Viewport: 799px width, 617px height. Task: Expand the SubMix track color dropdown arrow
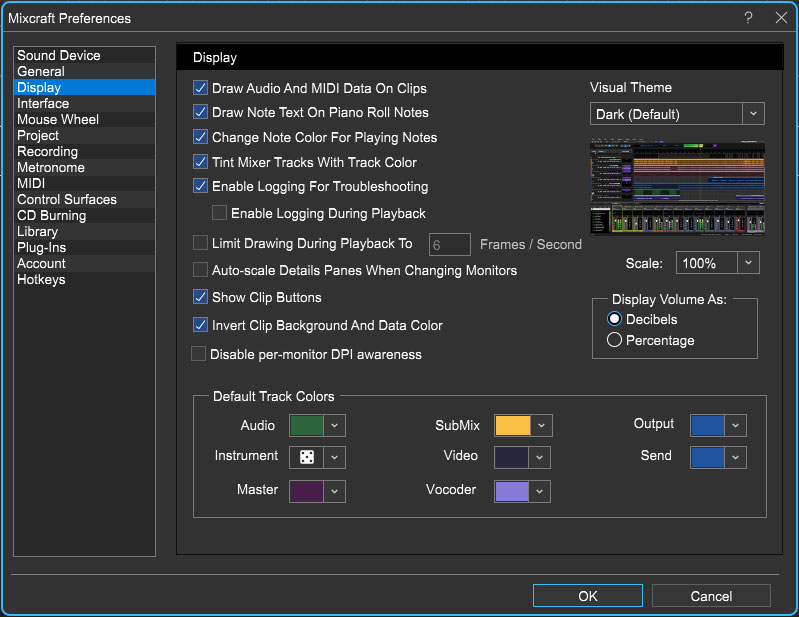[541, 425]
